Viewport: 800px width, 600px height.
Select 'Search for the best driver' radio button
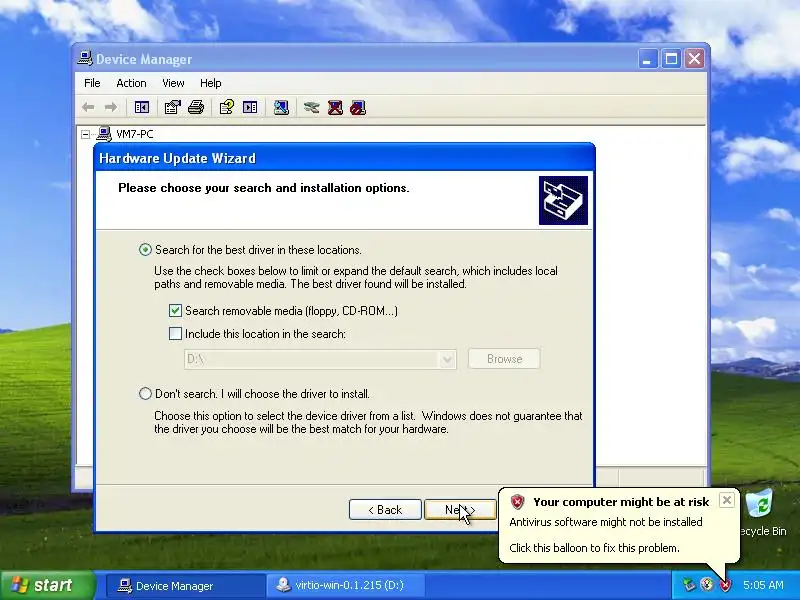[145, 249]
